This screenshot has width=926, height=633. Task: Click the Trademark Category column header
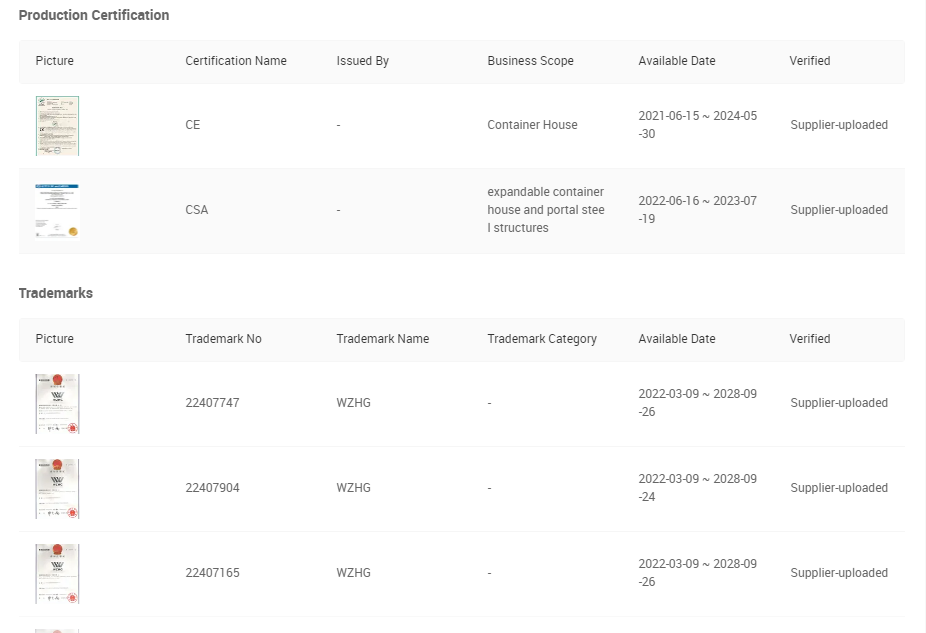[x=542, y=339]
